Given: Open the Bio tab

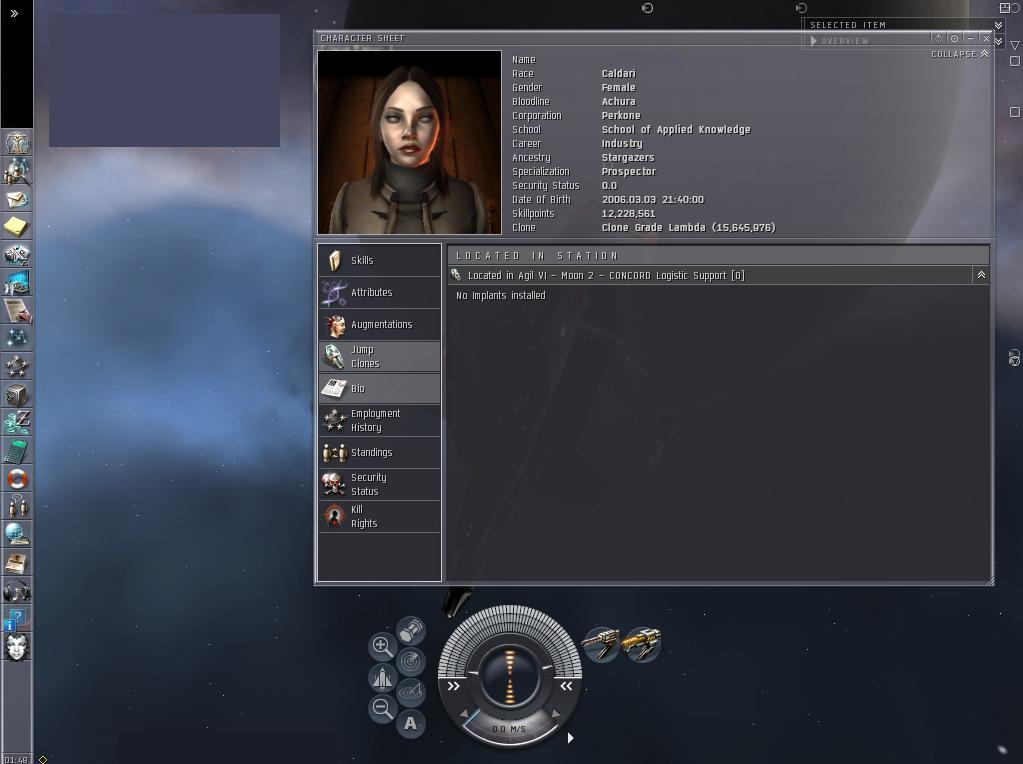Looking at the screenshot, I should [x=379, y=388].
